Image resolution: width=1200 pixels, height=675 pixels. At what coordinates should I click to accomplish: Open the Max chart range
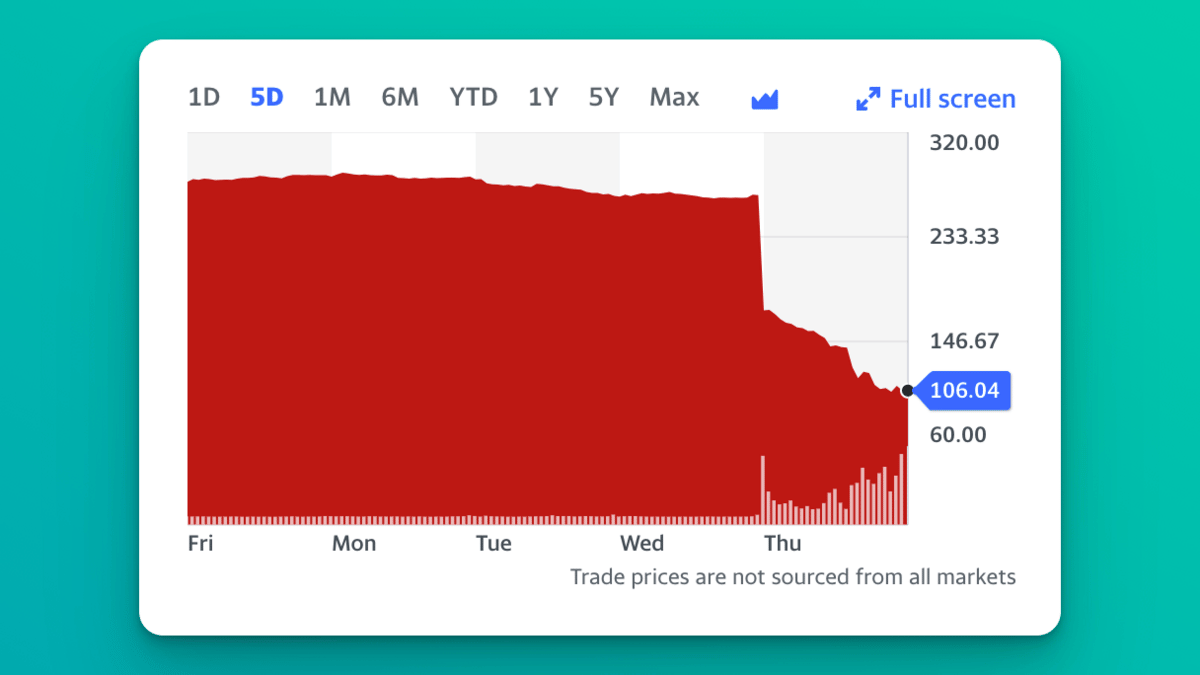pos(673,97)
